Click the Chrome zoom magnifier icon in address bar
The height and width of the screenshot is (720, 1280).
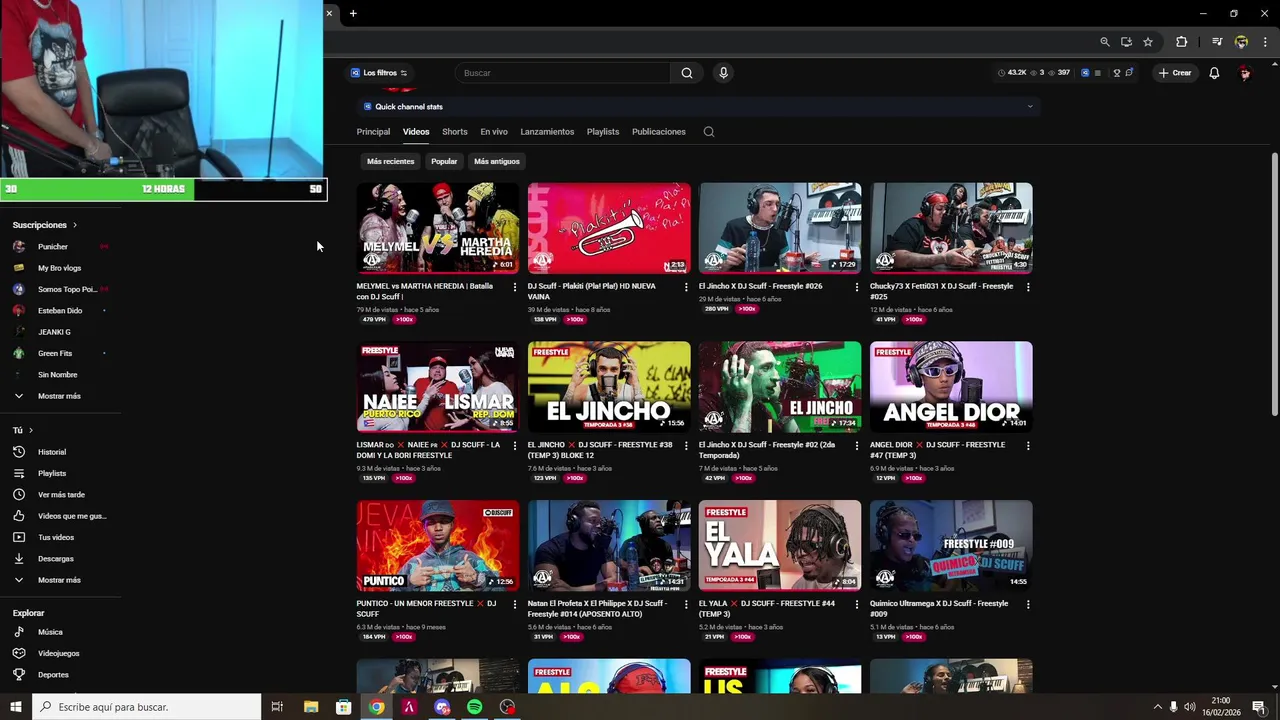1104,42
